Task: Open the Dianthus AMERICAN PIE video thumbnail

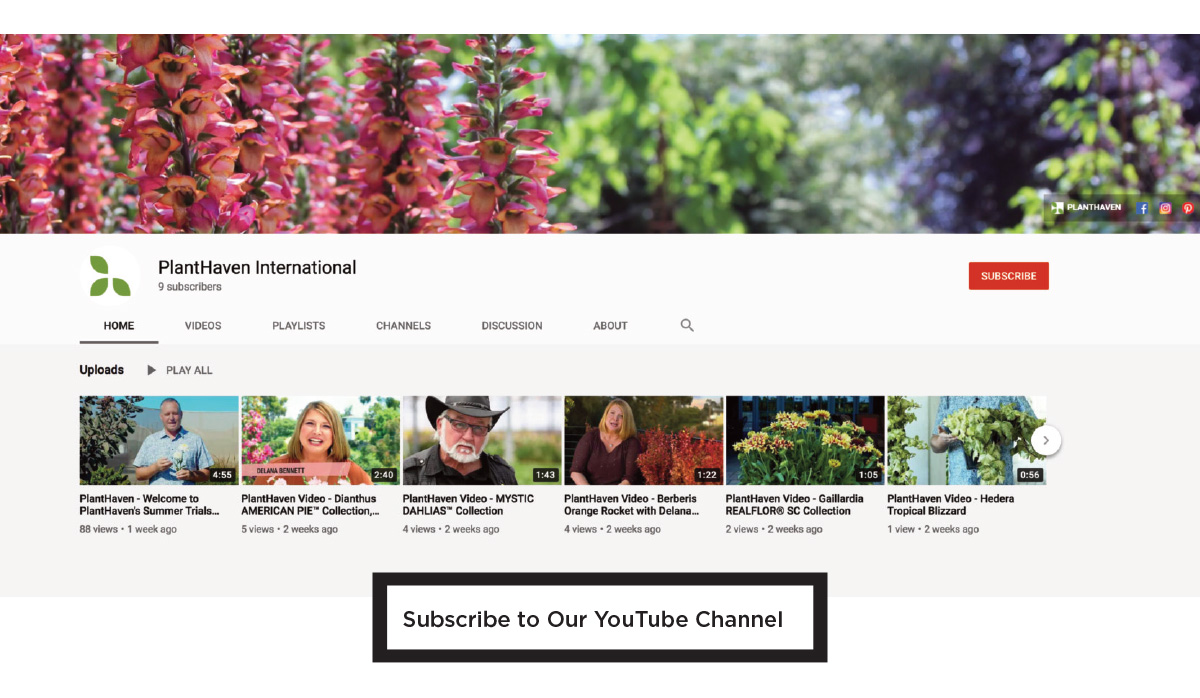Action: coord(320,440)
